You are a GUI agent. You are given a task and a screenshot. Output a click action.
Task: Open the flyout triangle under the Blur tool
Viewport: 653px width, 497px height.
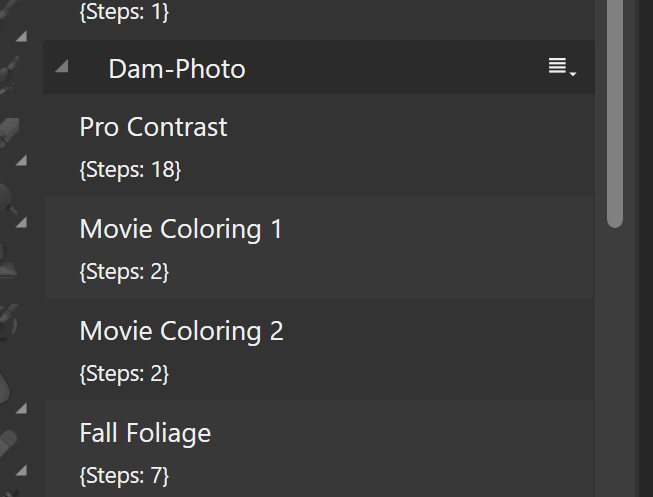click(x=21, y=408)
